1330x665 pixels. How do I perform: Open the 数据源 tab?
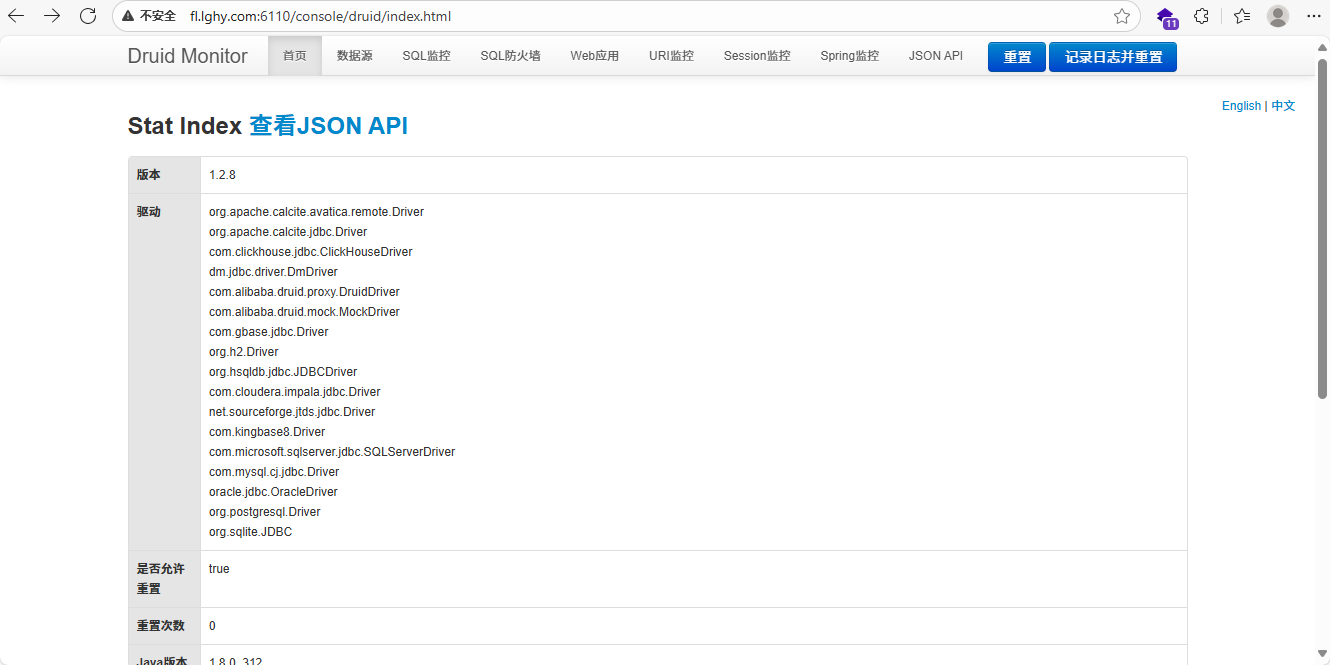point(355,56)
